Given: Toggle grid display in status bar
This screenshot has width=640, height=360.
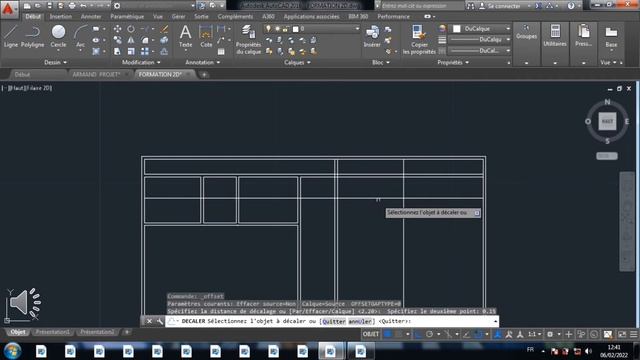Looking at the screenshot, I should [387, 334].
